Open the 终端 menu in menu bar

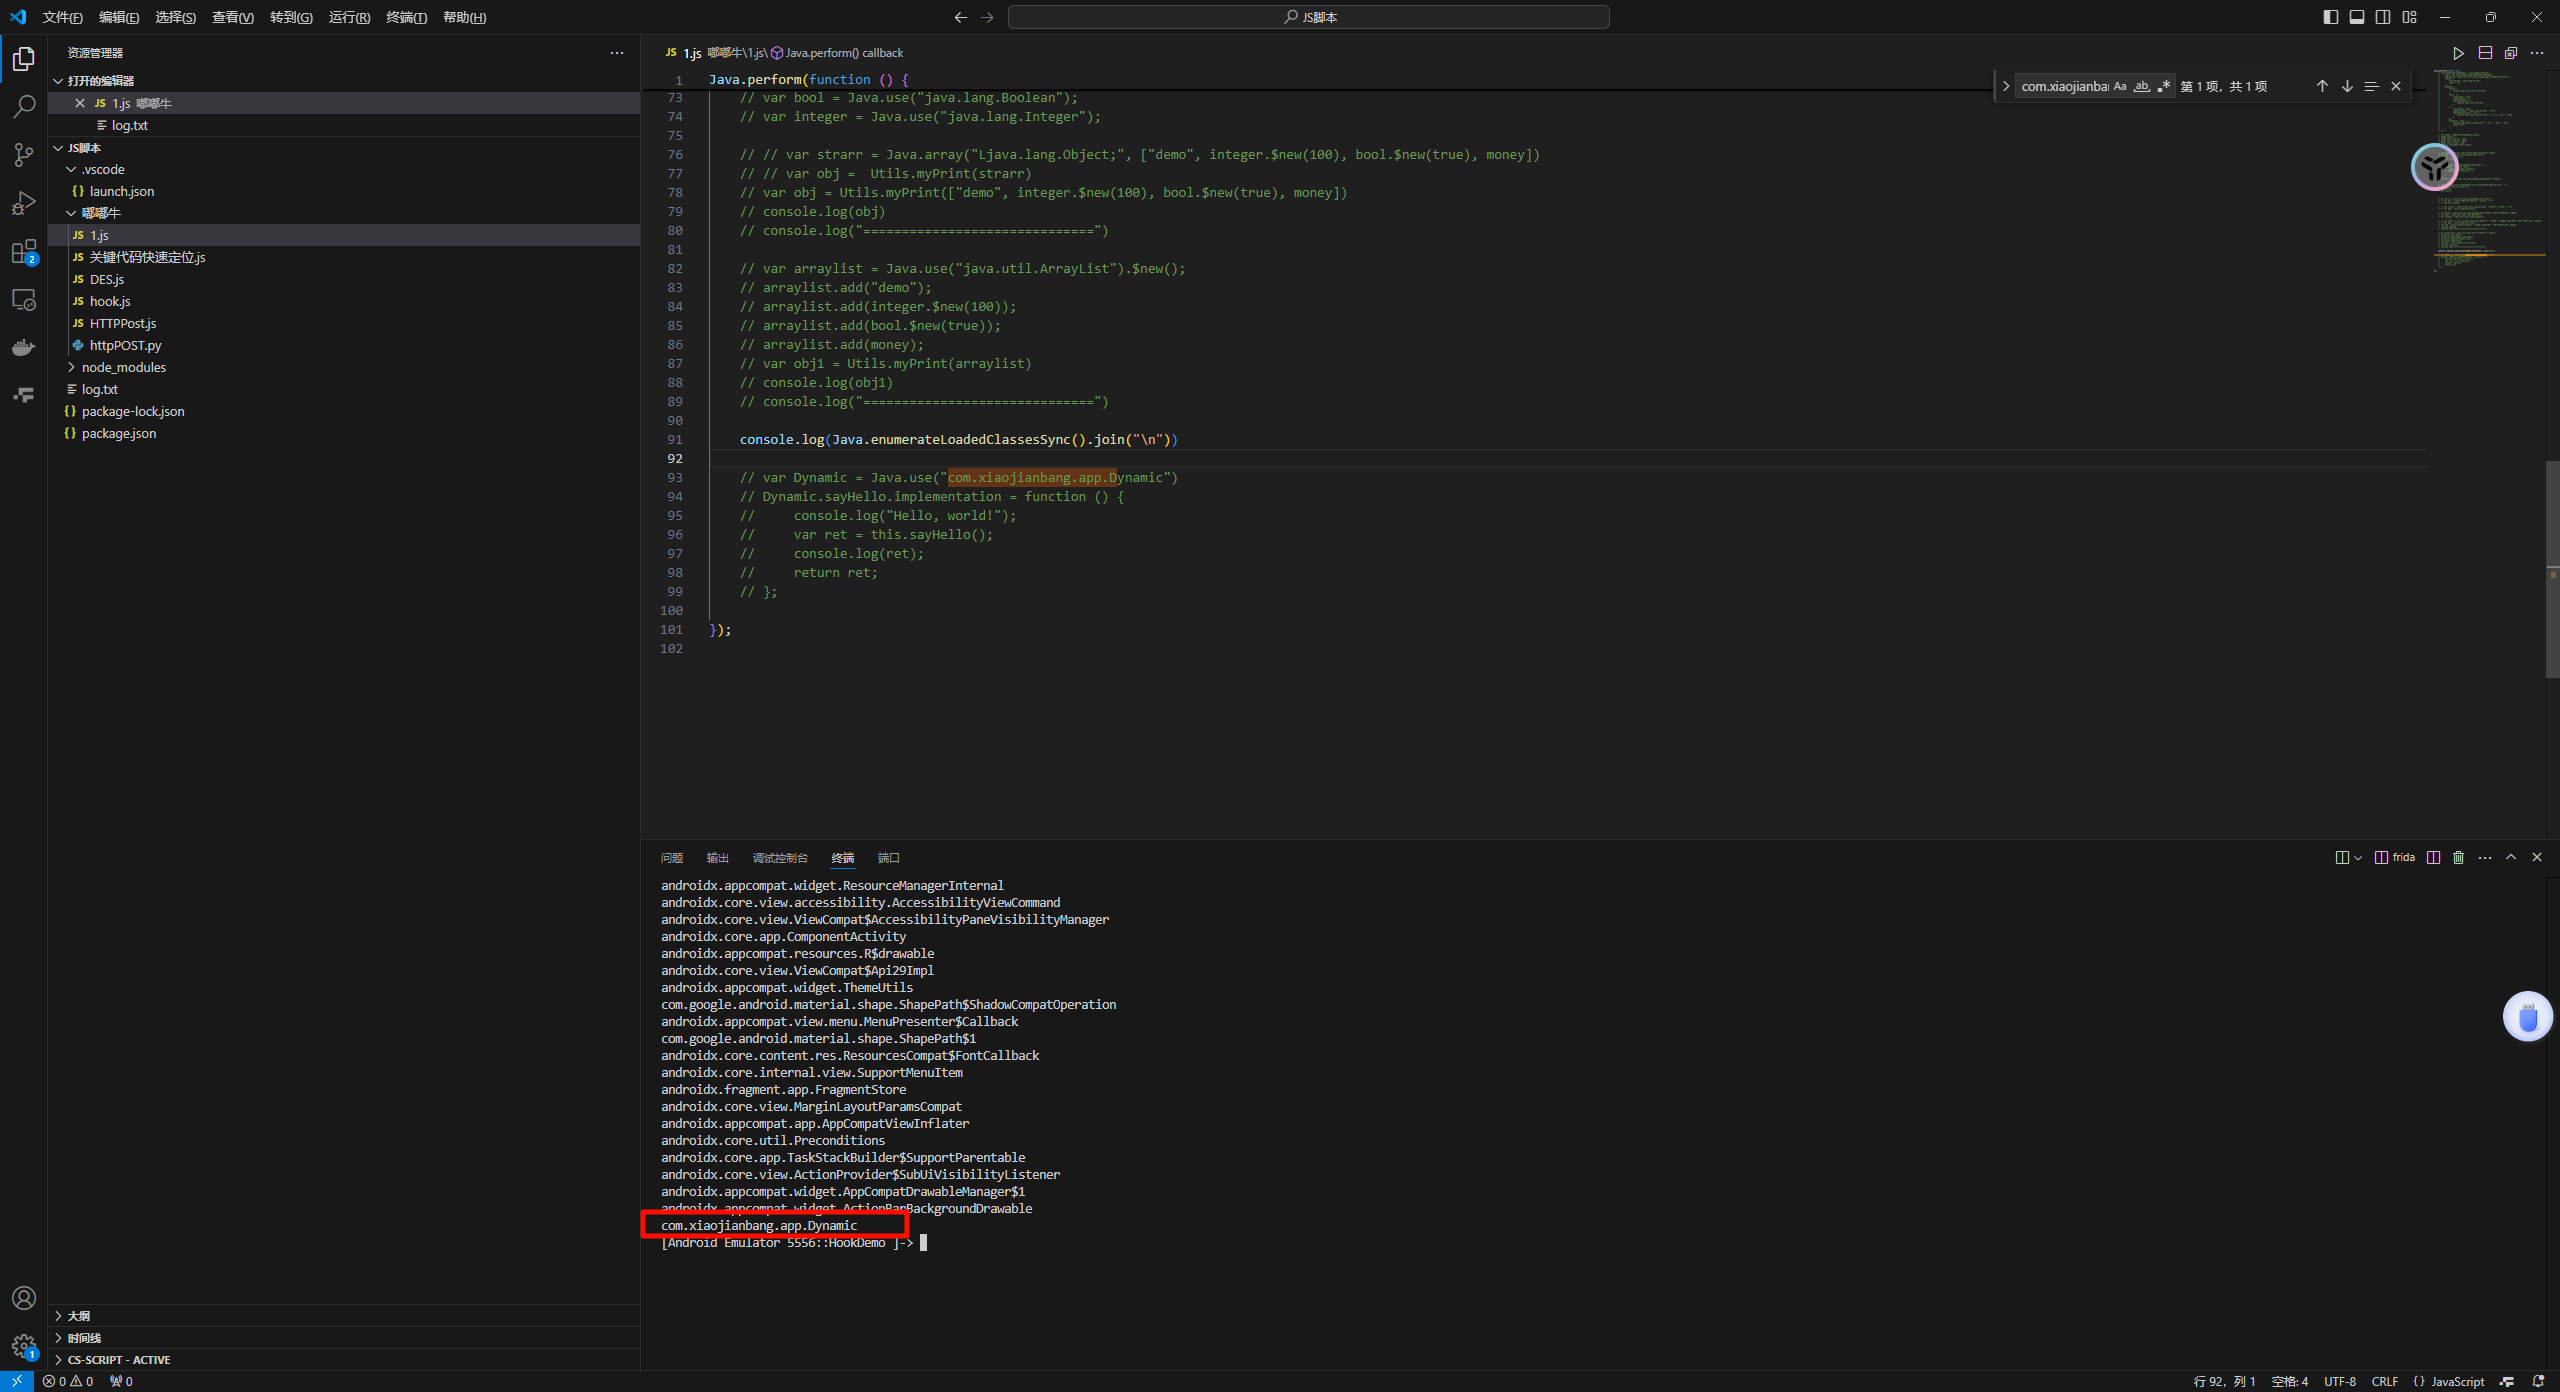click(x=406, y=17)
